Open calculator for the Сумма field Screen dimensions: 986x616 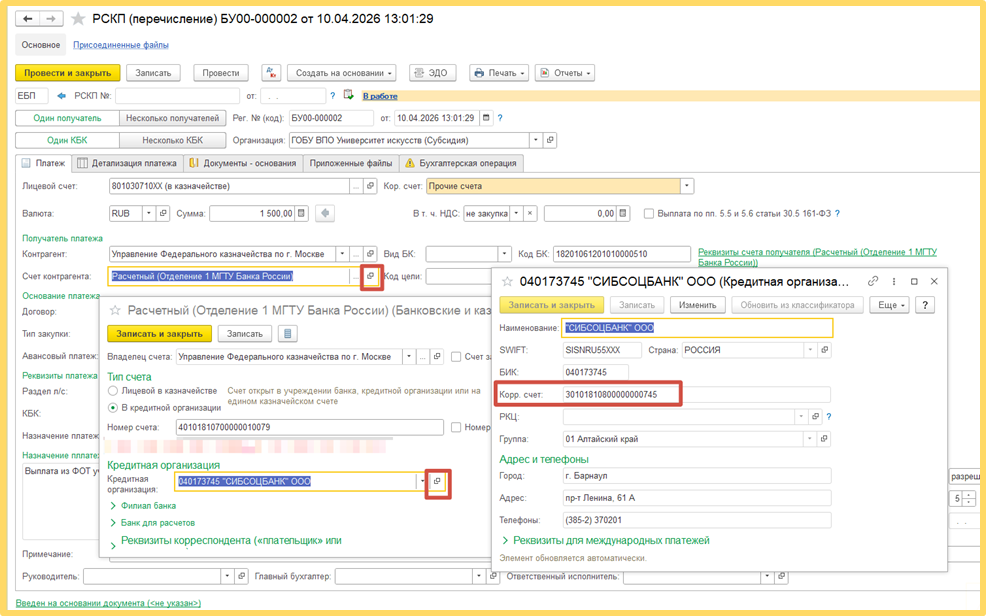point(302,214)
